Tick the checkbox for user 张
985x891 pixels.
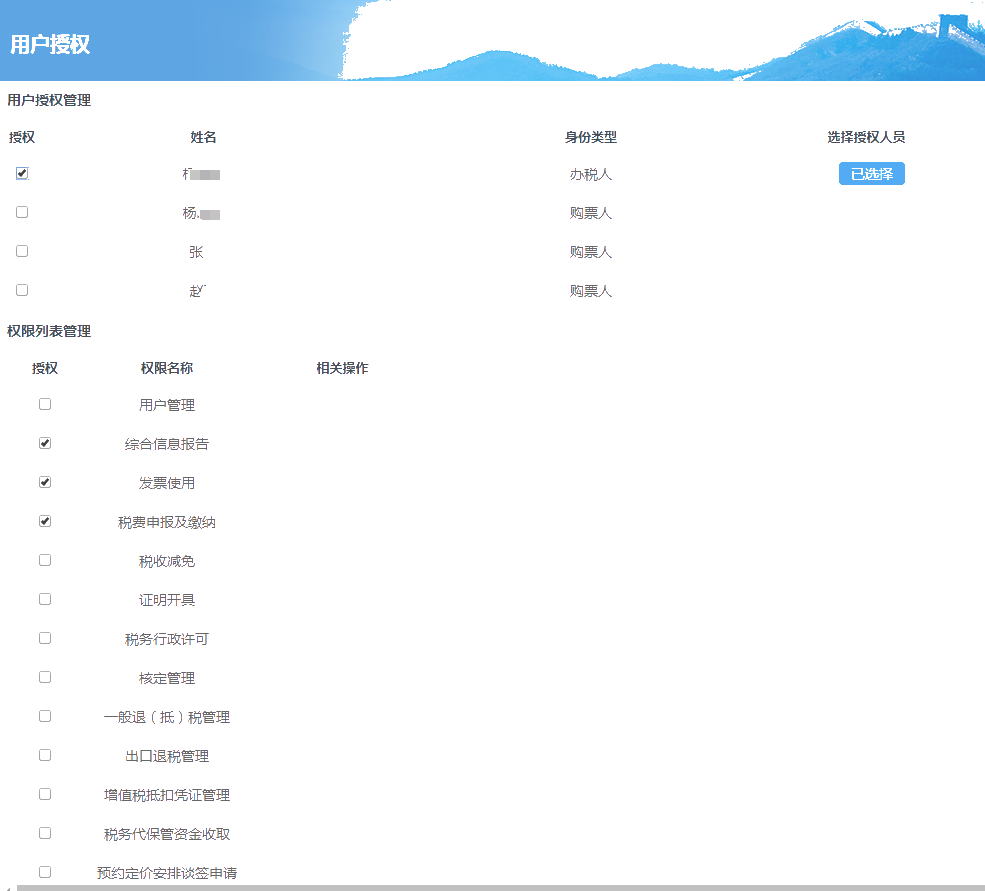22,251
